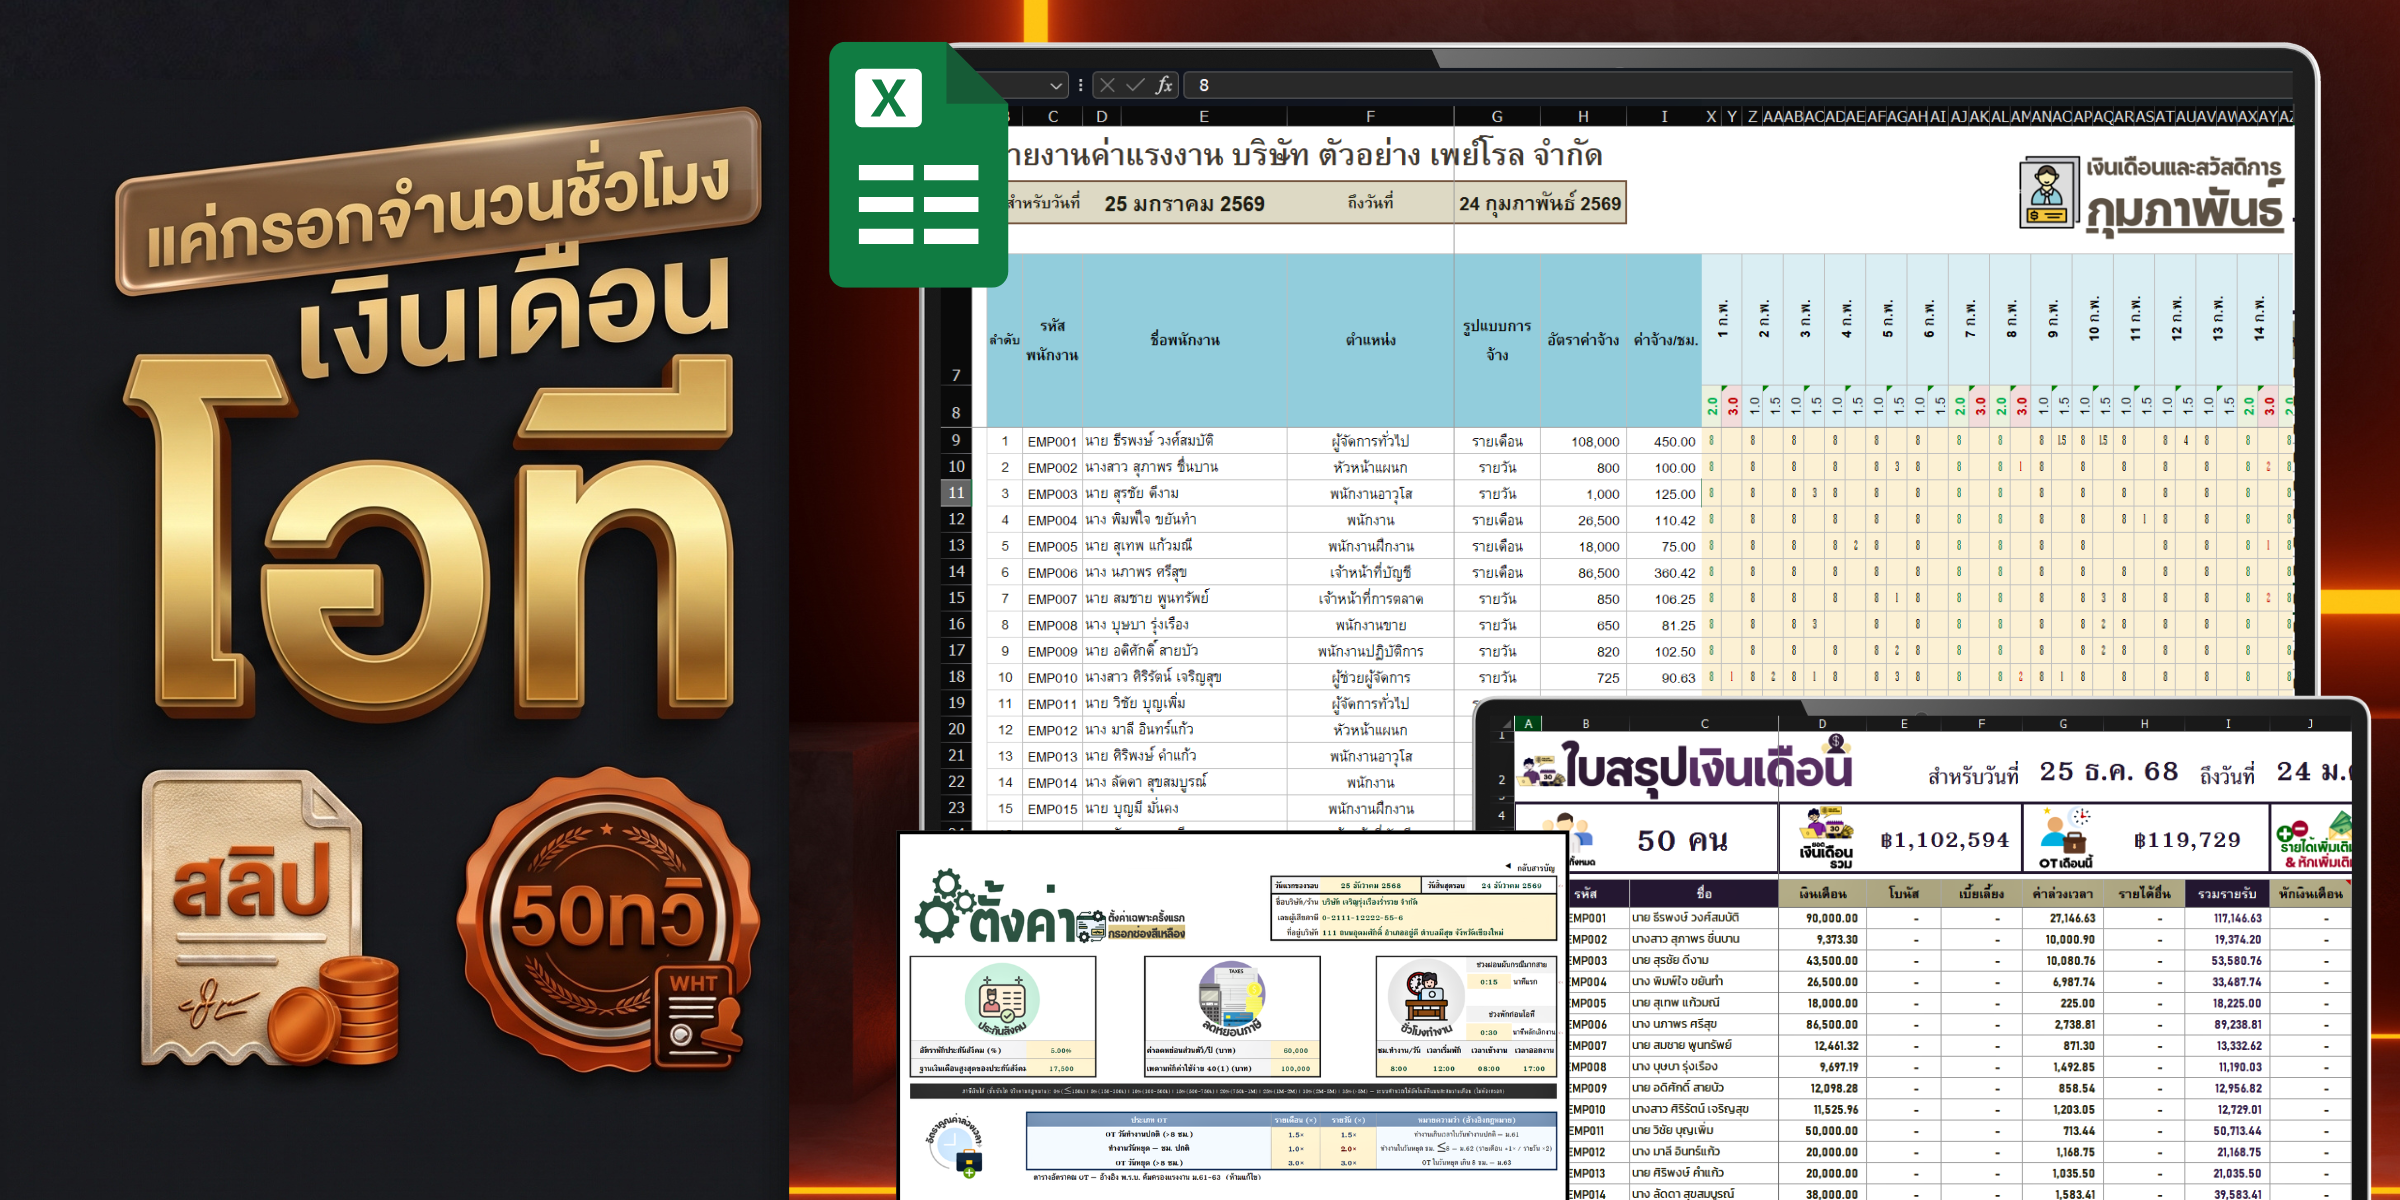Click position เจ้าหน้าที่บัญชี for EMP006
This screenshot has width=2400, height=1200.
click(1370, 572)
